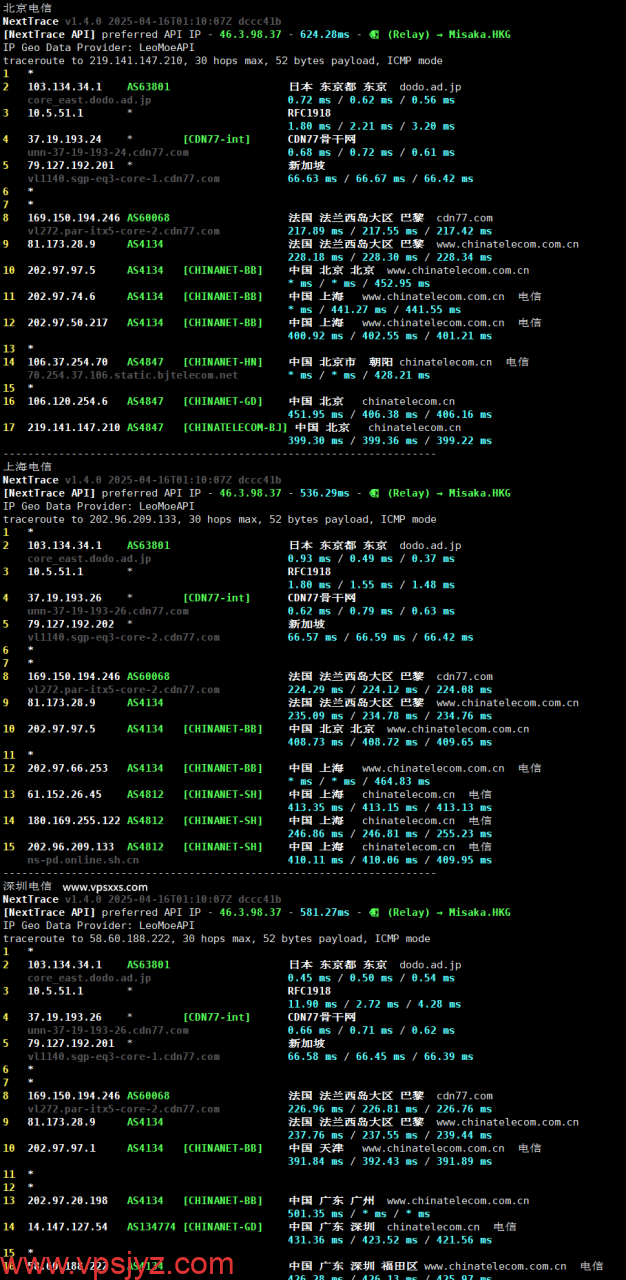Image resolution: width=626 pixels, height=1280 pixels.
Task: Click latency '431.36 ms / 423.52 ms / 421.56 ms'
Action: [389, 1240]
